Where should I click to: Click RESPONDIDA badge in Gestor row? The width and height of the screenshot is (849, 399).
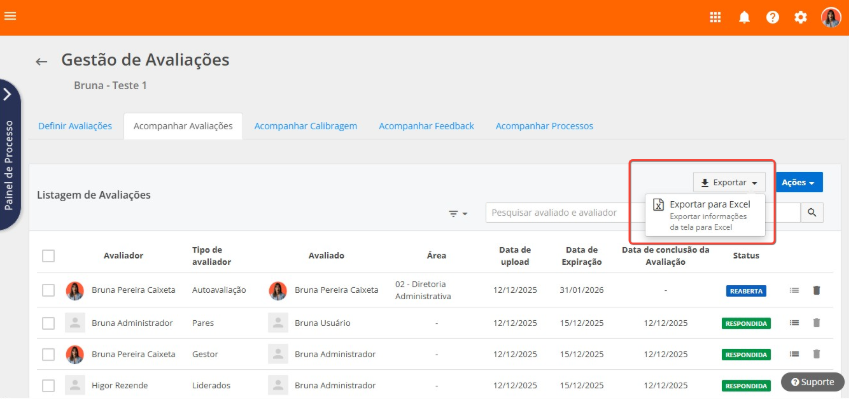coord(746,355)
